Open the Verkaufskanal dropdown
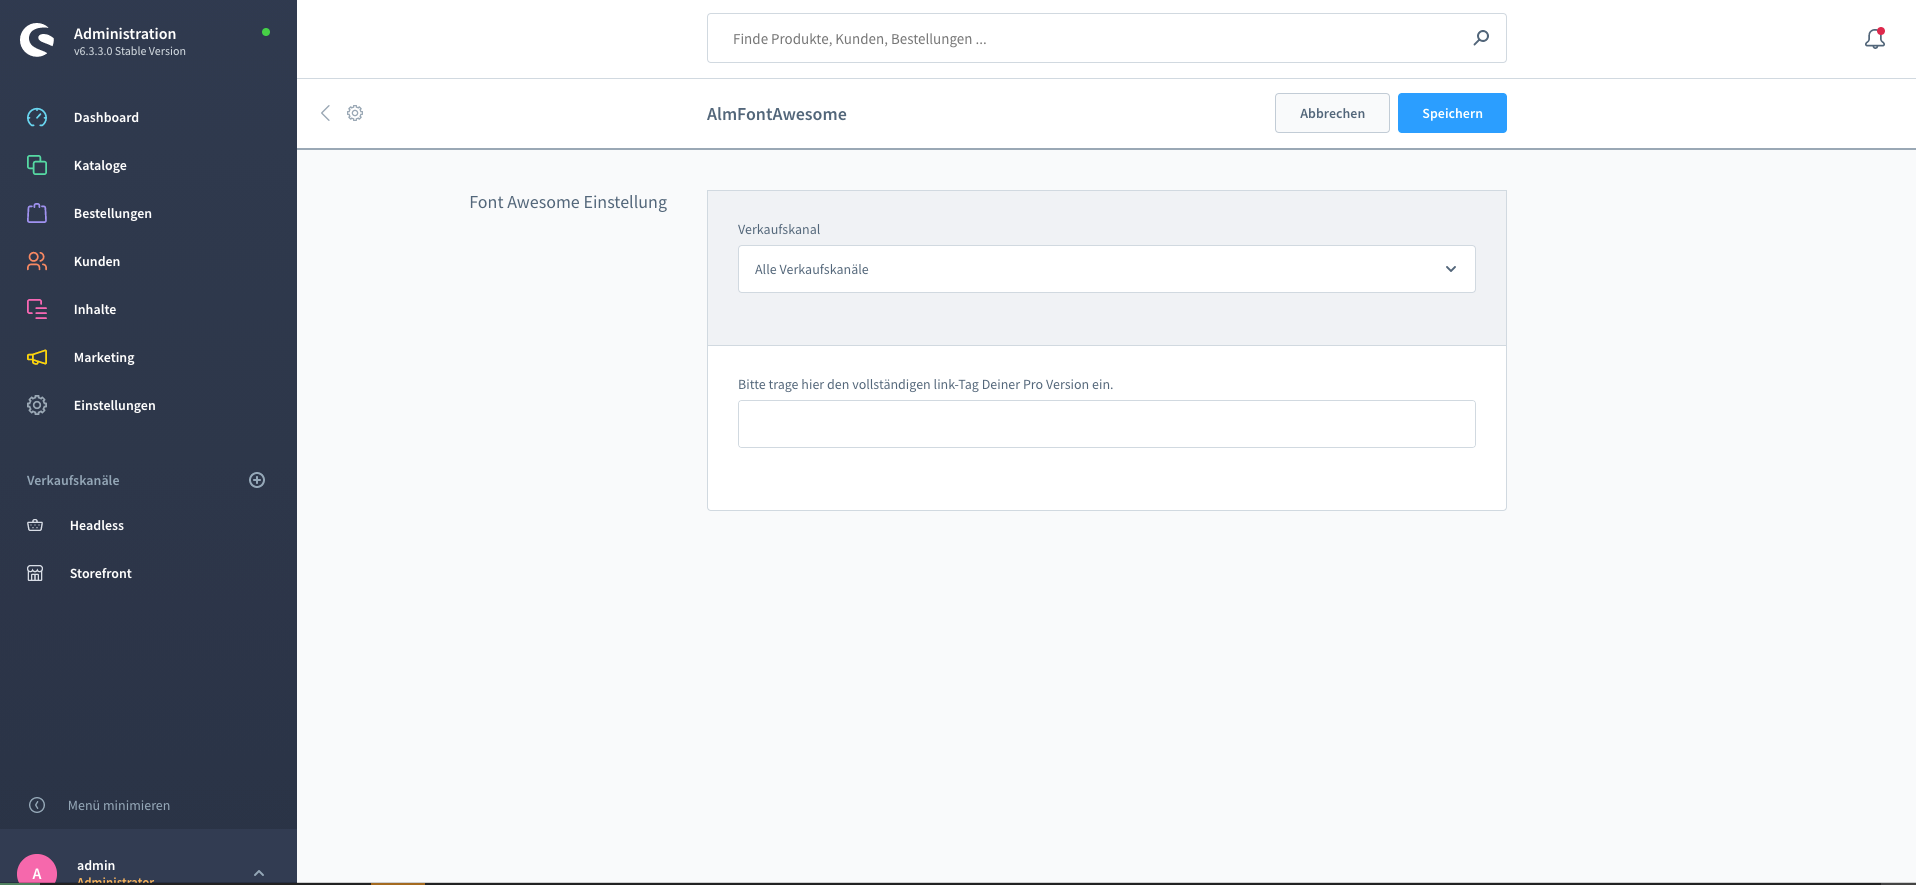This screenshot has height=885, width=1916. click(1106, 269)
